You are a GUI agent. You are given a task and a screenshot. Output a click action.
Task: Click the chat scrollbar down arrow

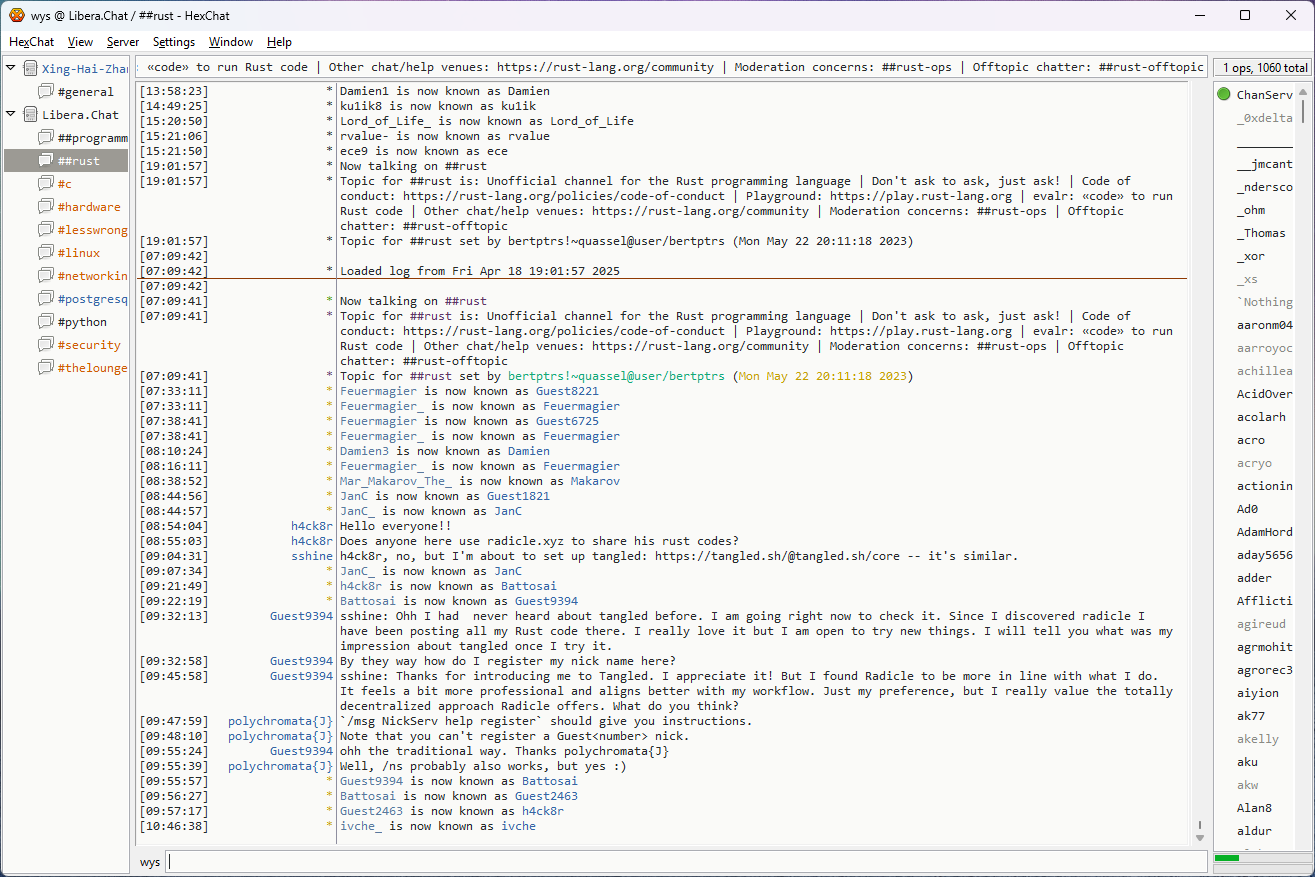pyautogui.click(x=1200, y=837)
